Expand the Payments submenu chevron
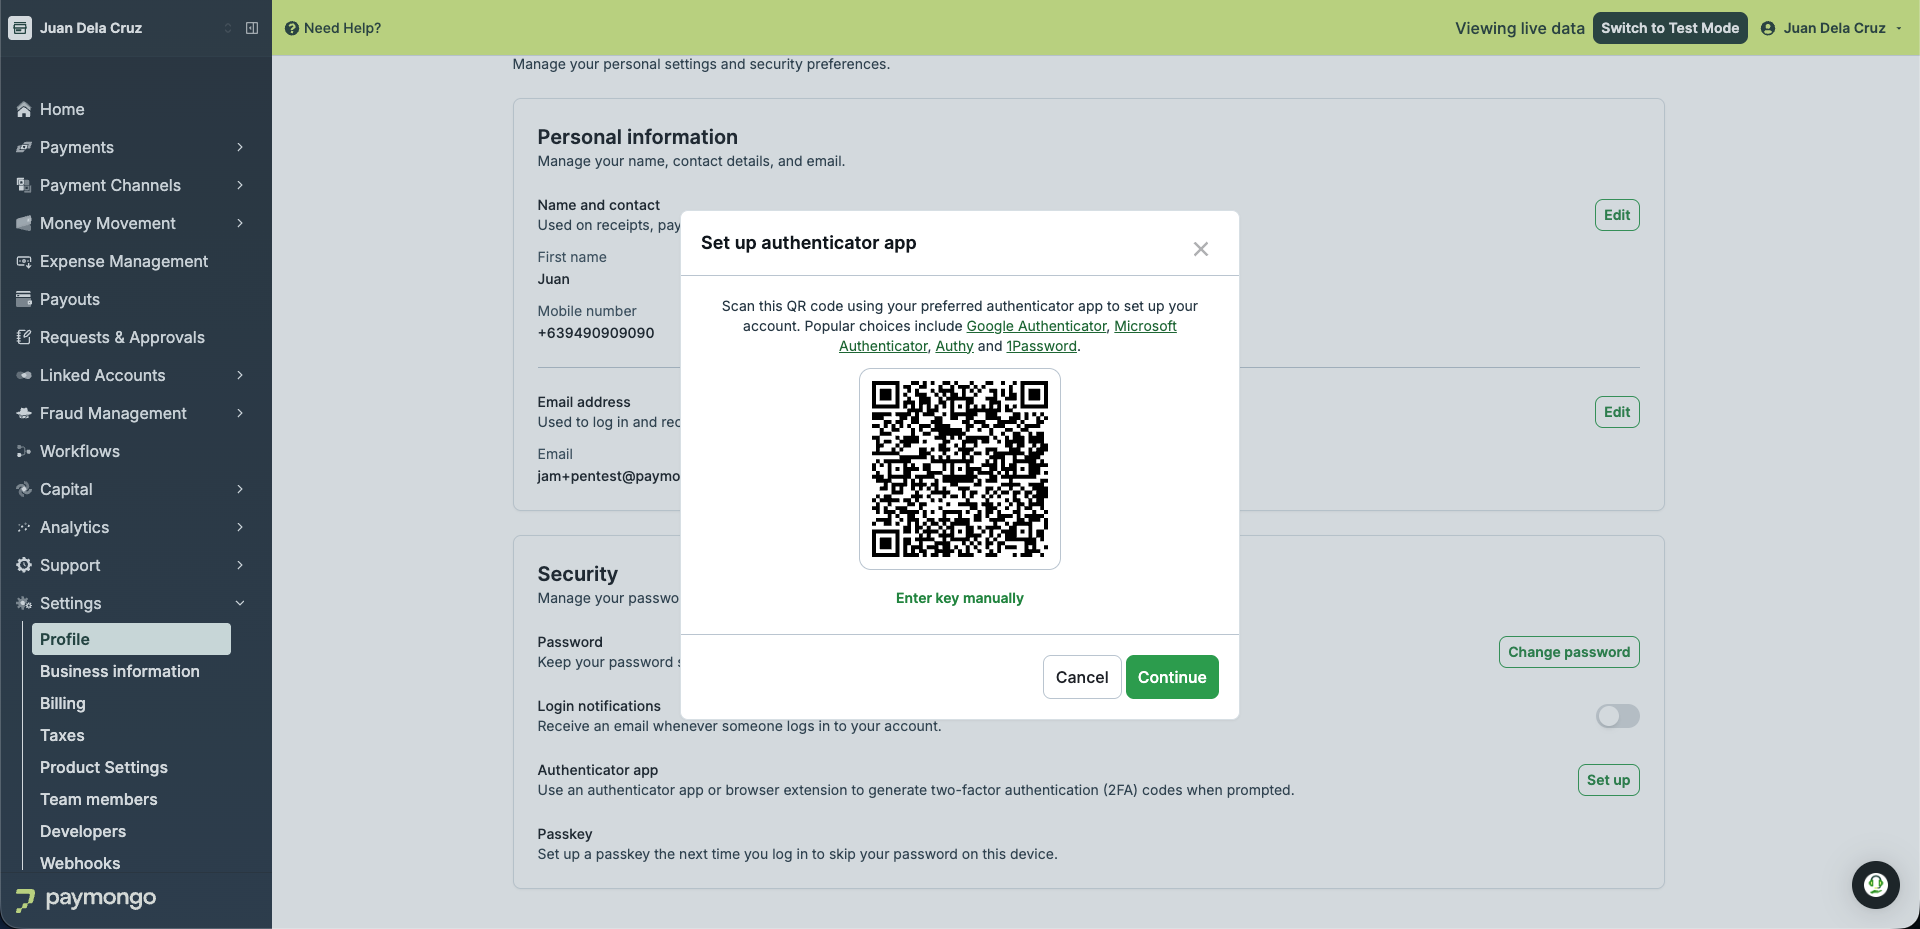Viewport: 1920px width, 929px height. 240,147
